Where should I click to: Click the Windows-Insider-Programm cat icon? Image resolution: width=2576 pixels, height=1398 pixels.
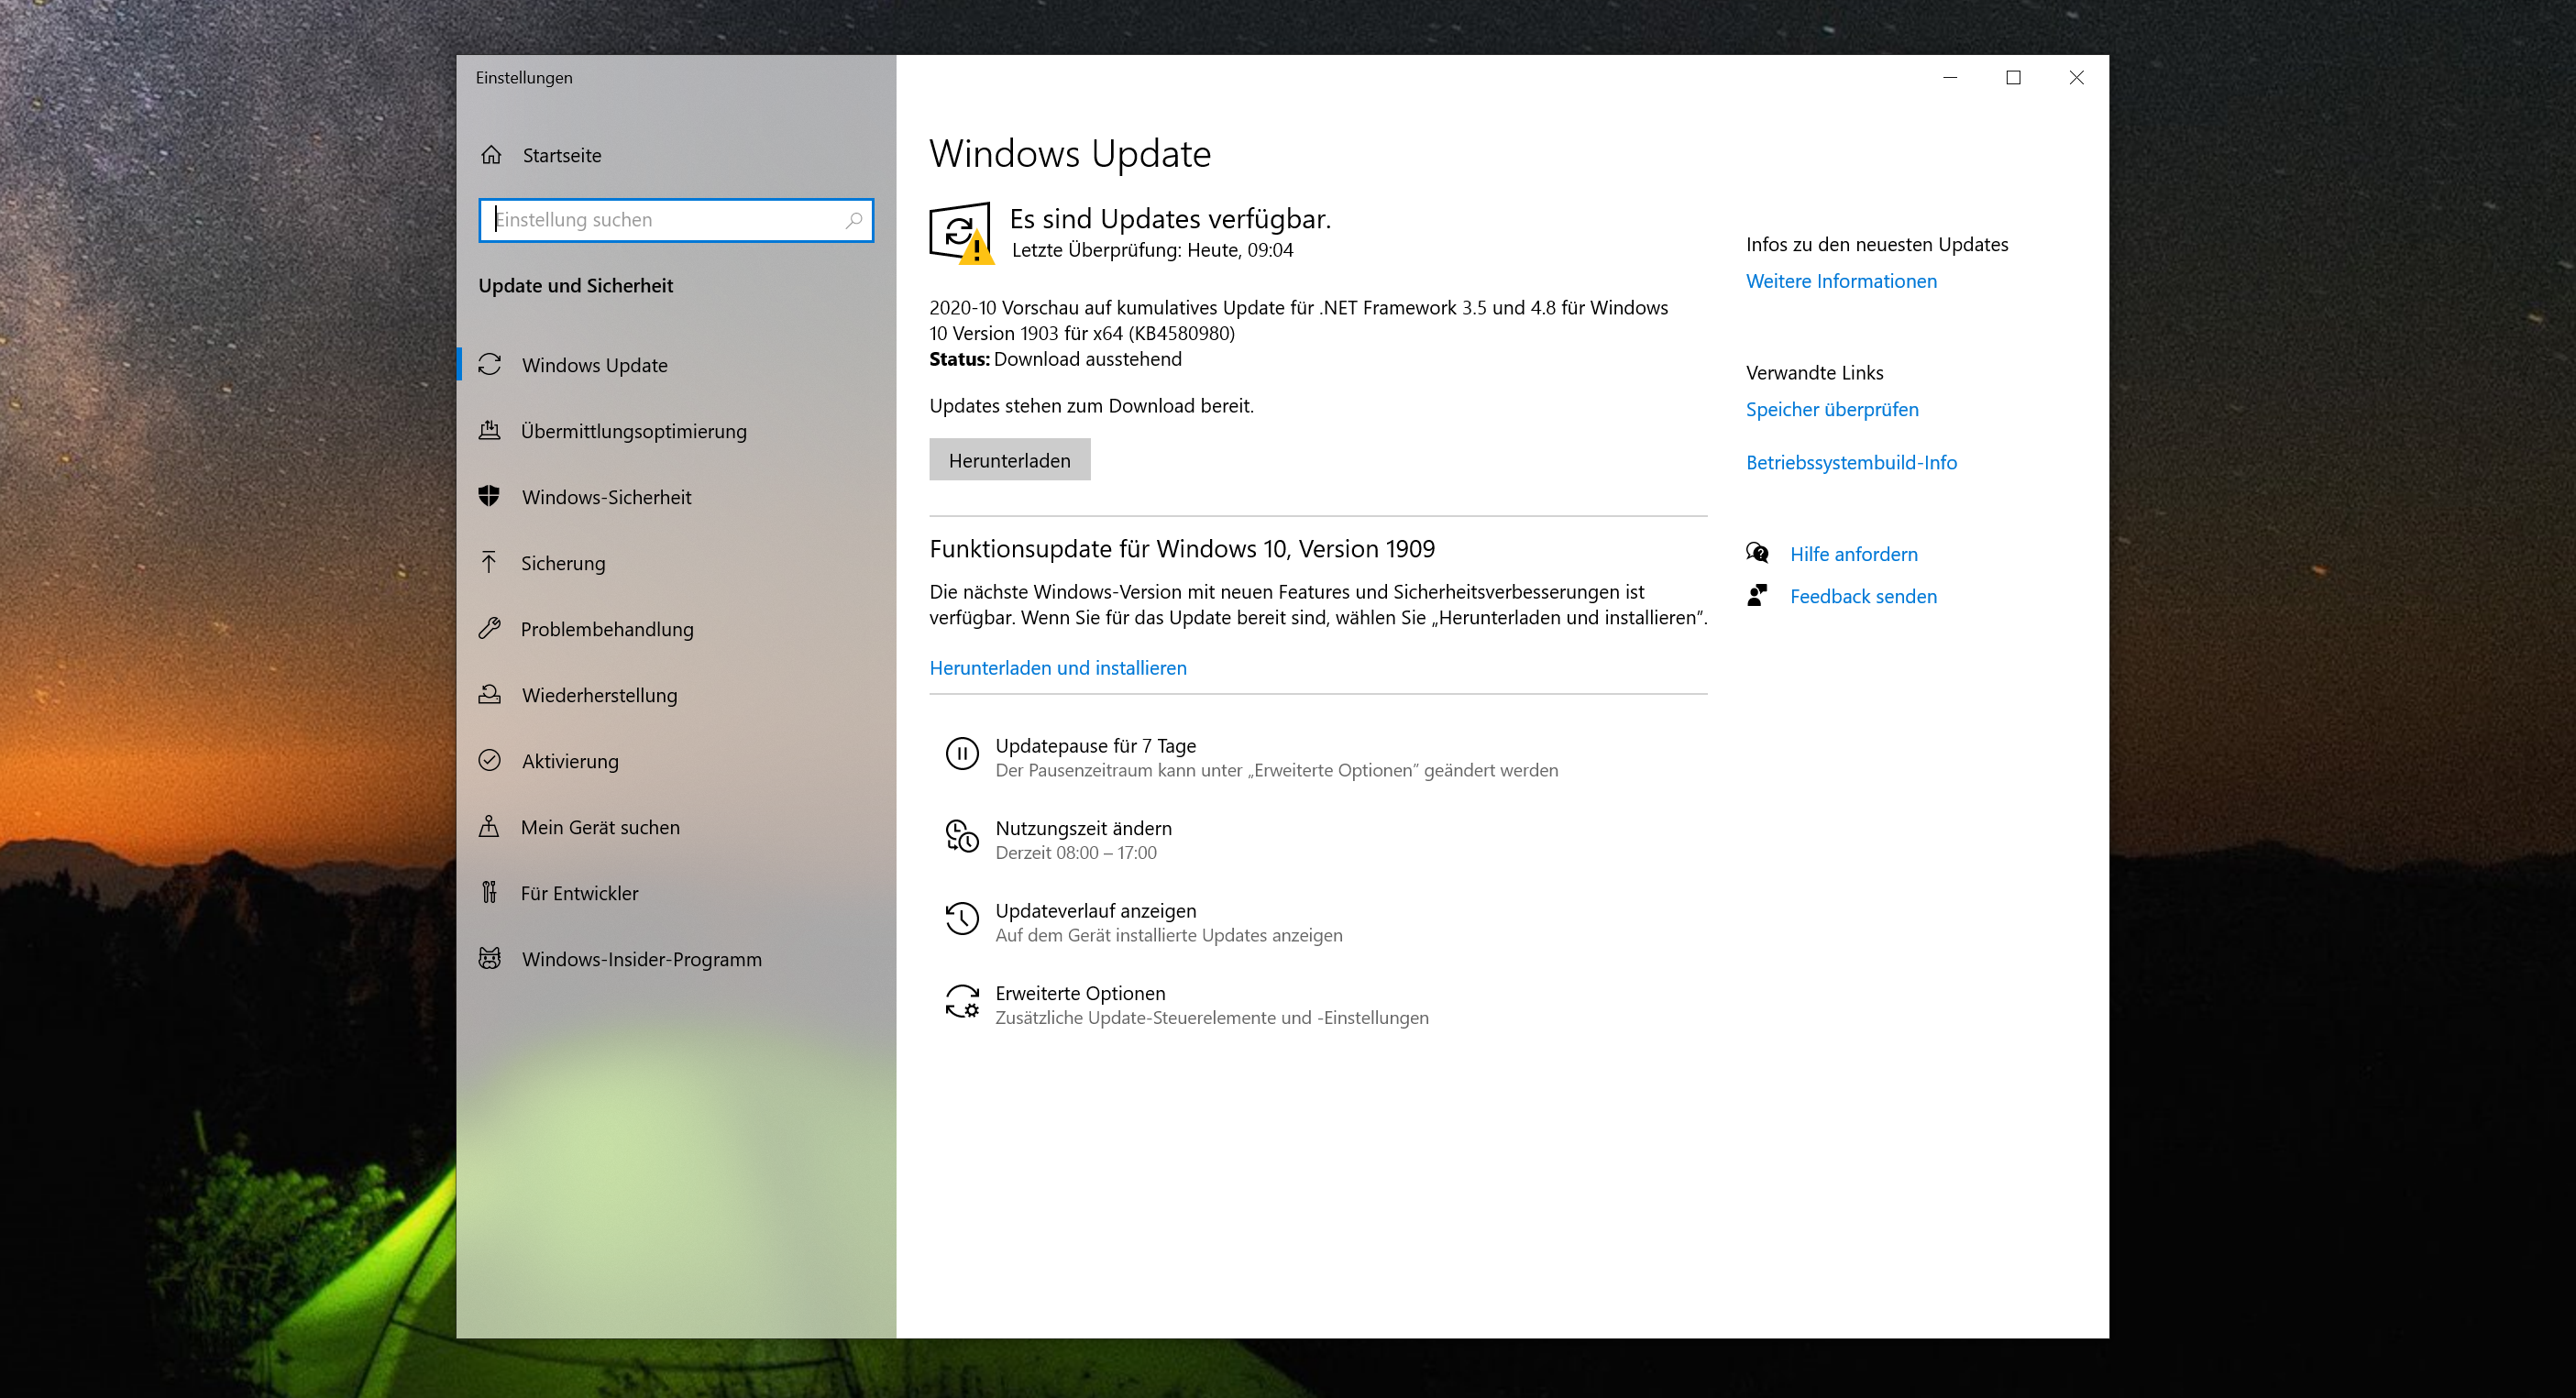[489, 958]
